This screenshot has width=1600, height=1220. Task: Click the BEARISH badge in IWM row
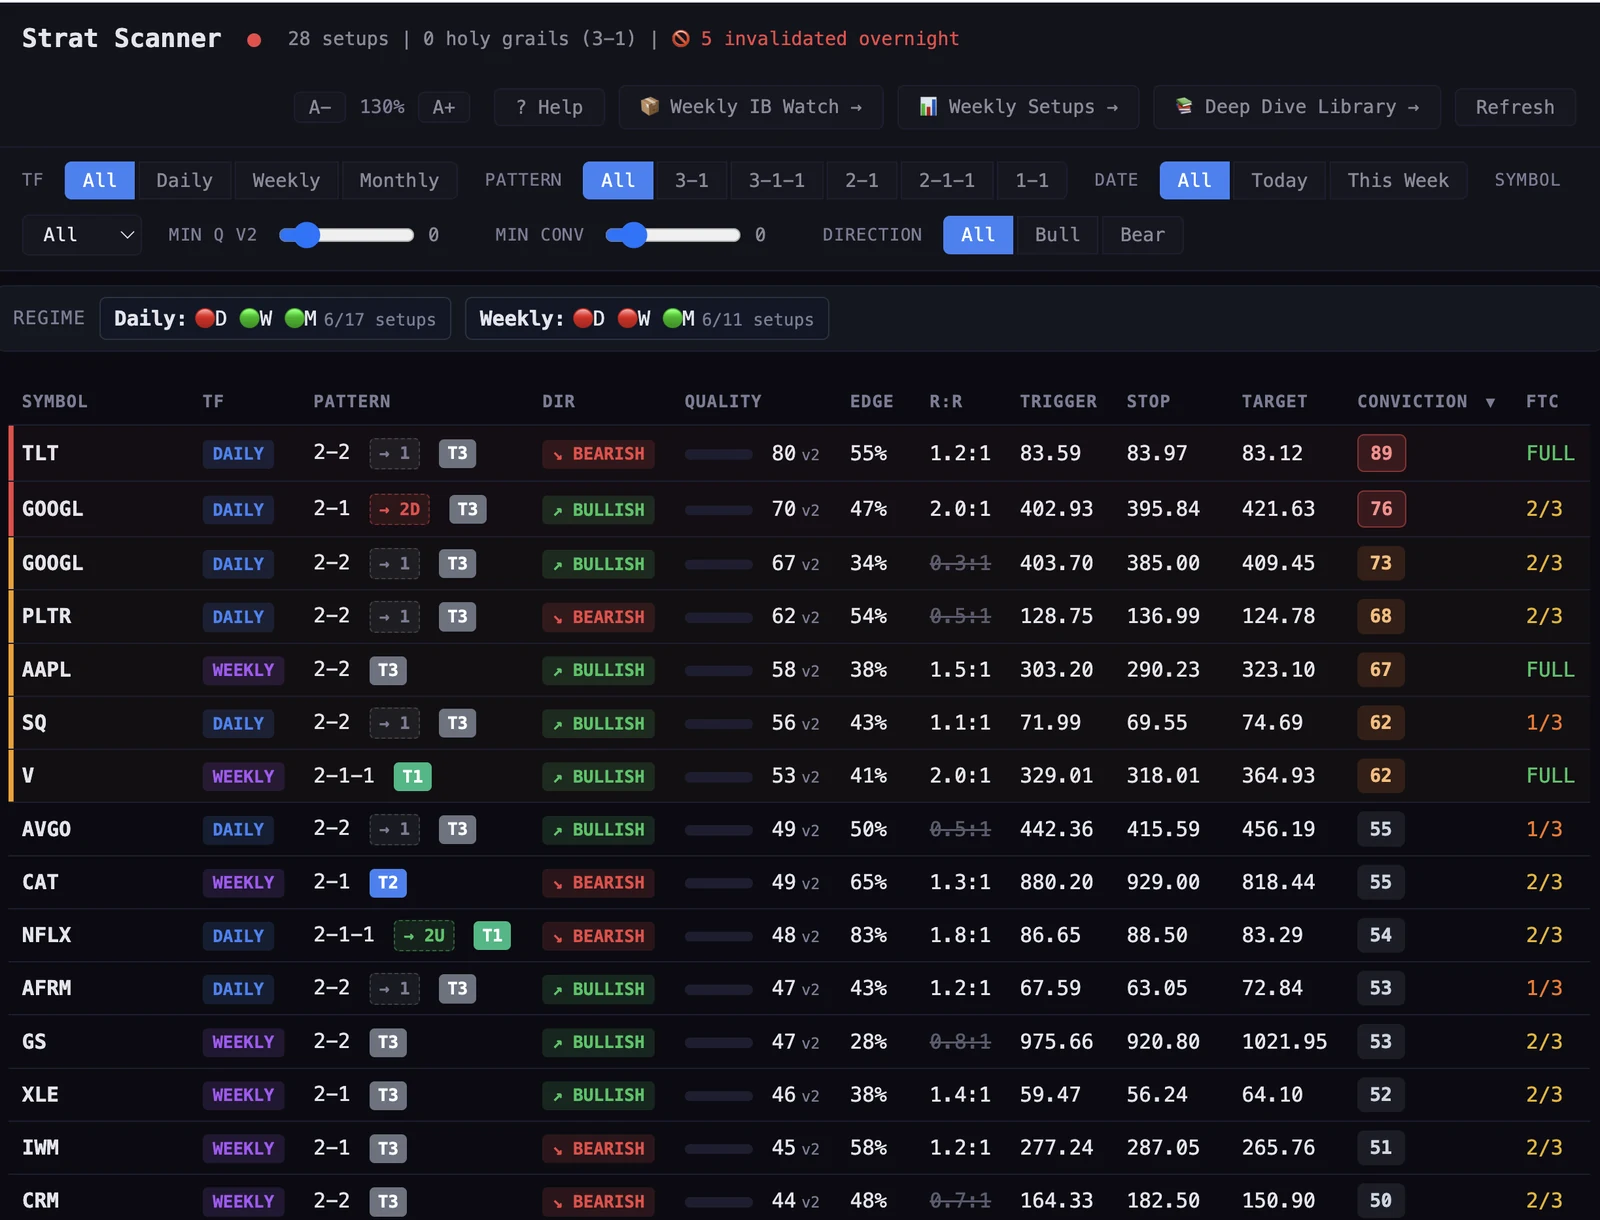[598, 1148]
